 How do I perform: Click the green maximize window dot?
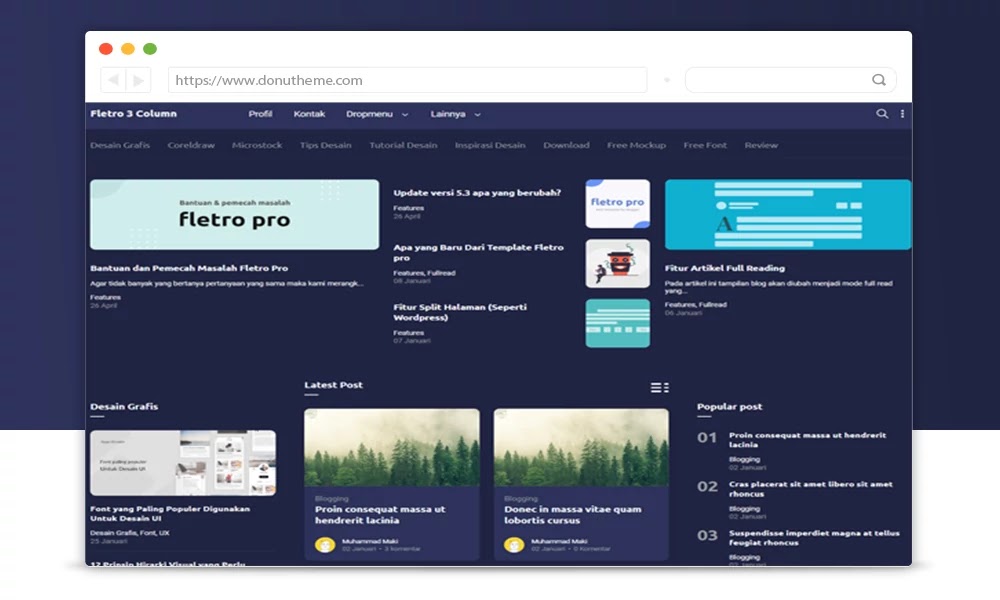pos(150,49)
